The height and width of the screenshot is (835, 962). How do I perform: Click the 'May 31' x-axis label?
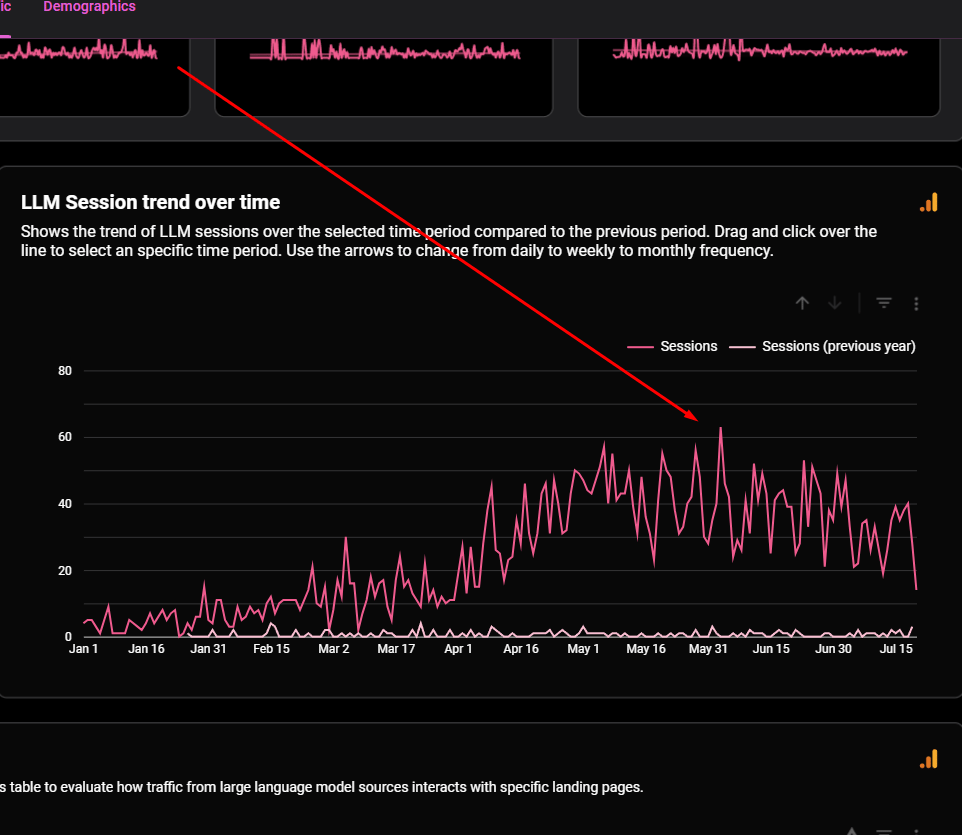[708, 649]
